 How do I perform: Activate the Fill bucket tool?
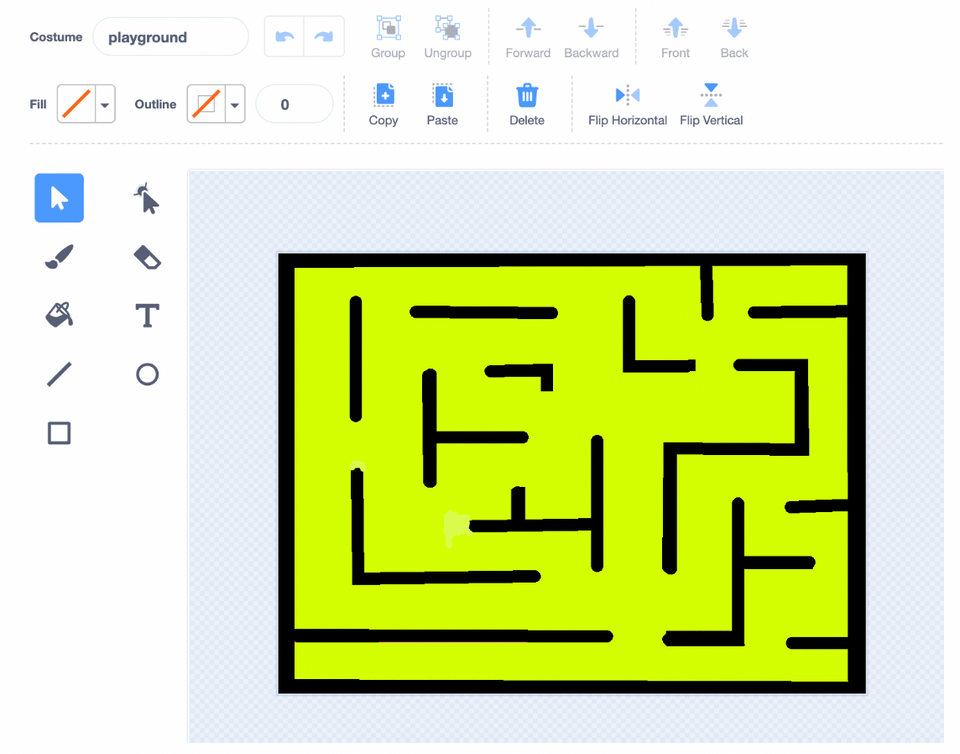point(58,314)
